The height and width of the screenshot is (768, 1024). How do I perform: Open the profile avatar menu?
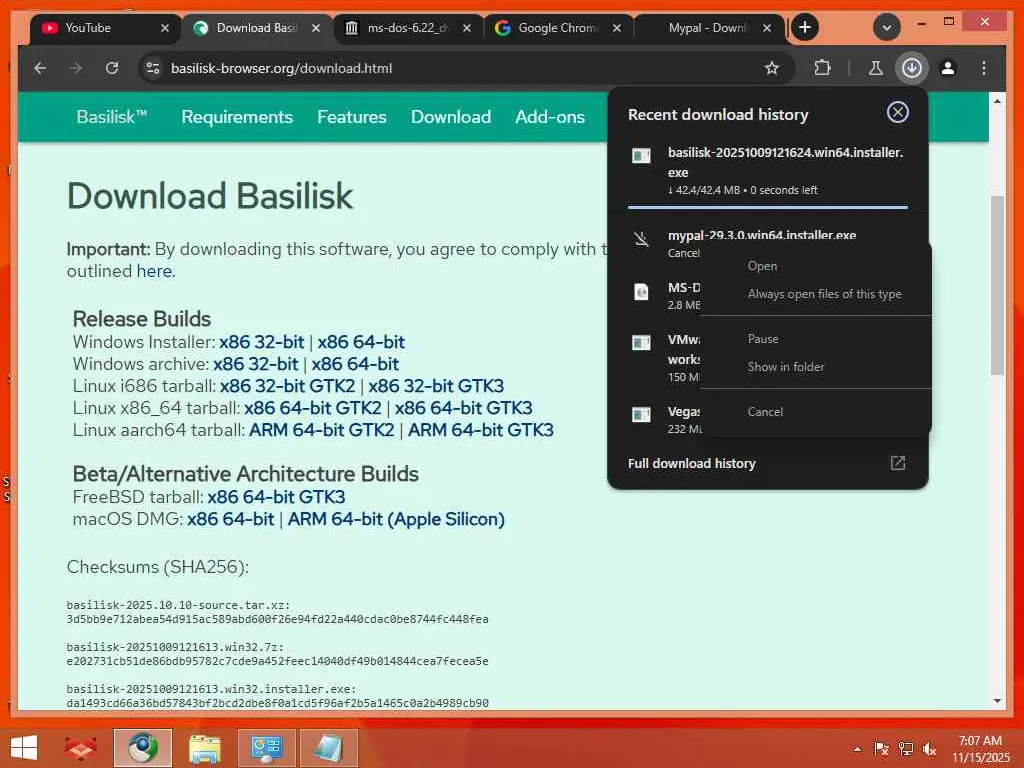tap(948, 68)
